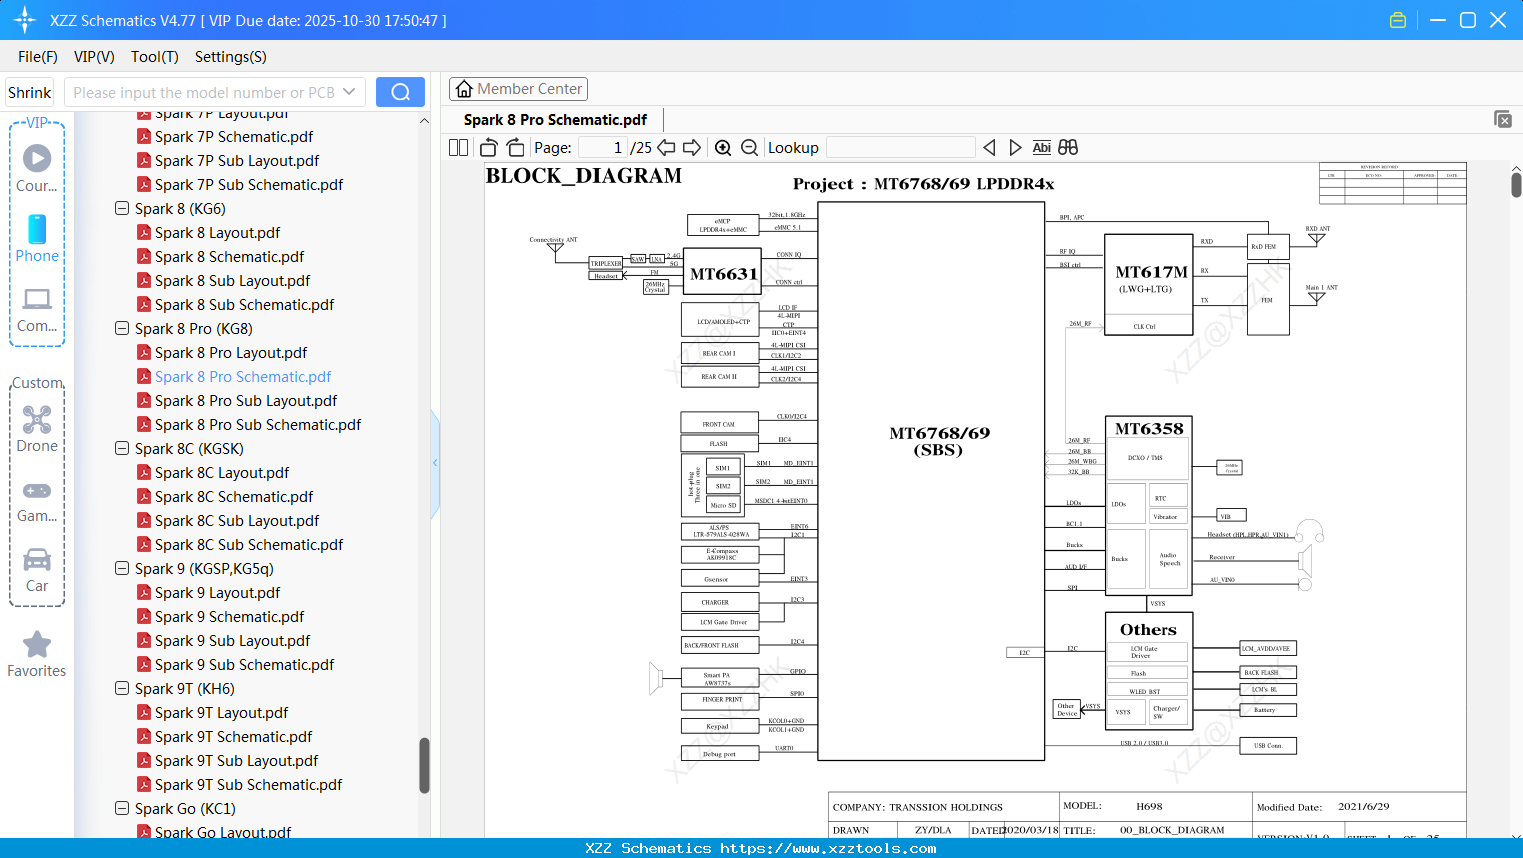
Task: Open the Tool(T) menu
Action: 154,57
